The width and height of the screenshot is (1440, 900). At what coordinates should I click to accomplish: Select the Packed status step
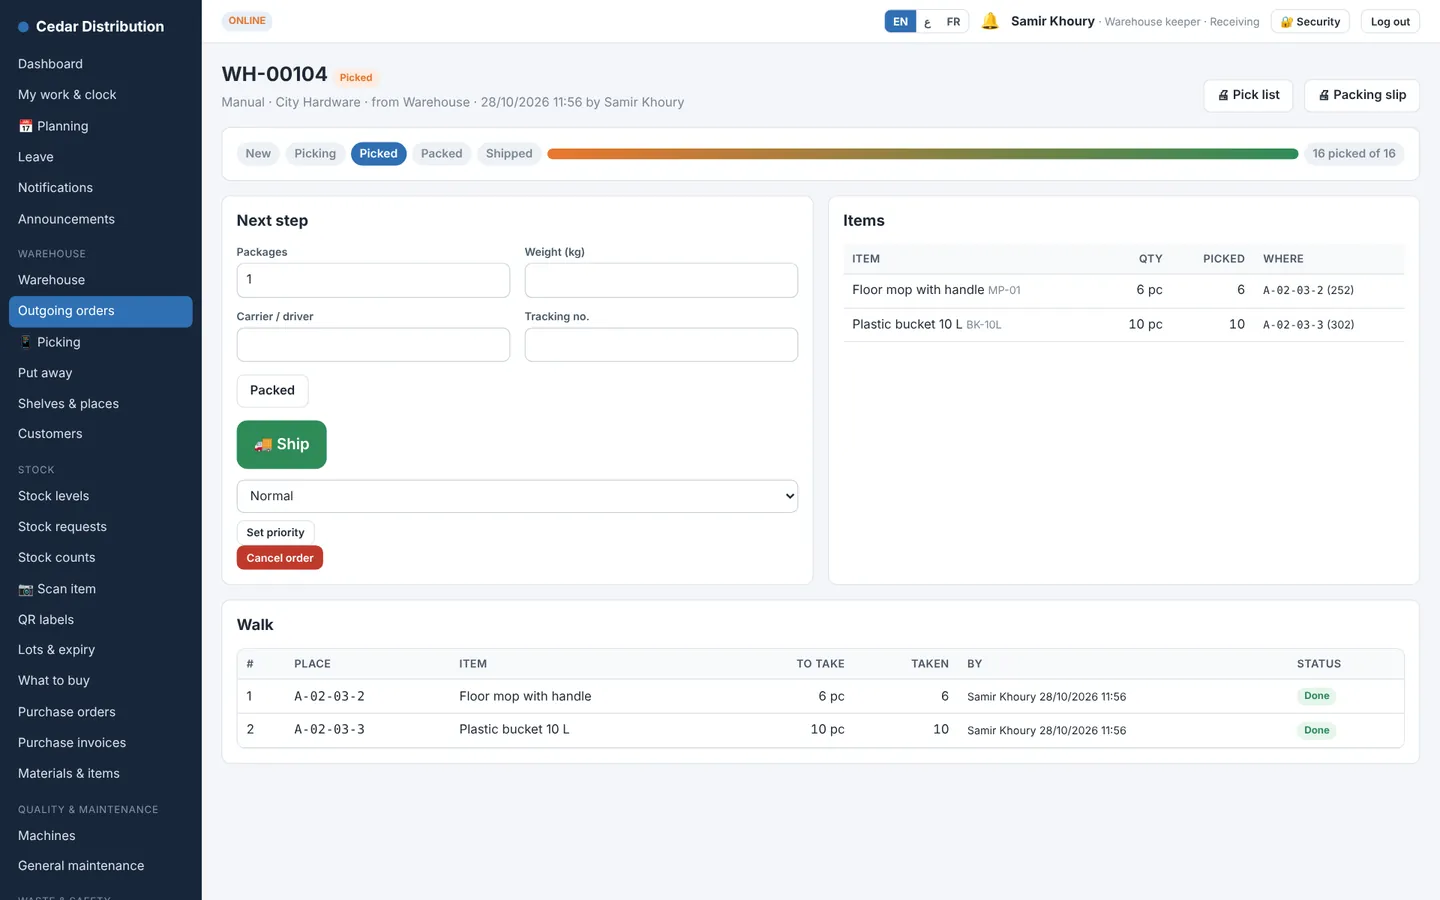tap(441, 154)
